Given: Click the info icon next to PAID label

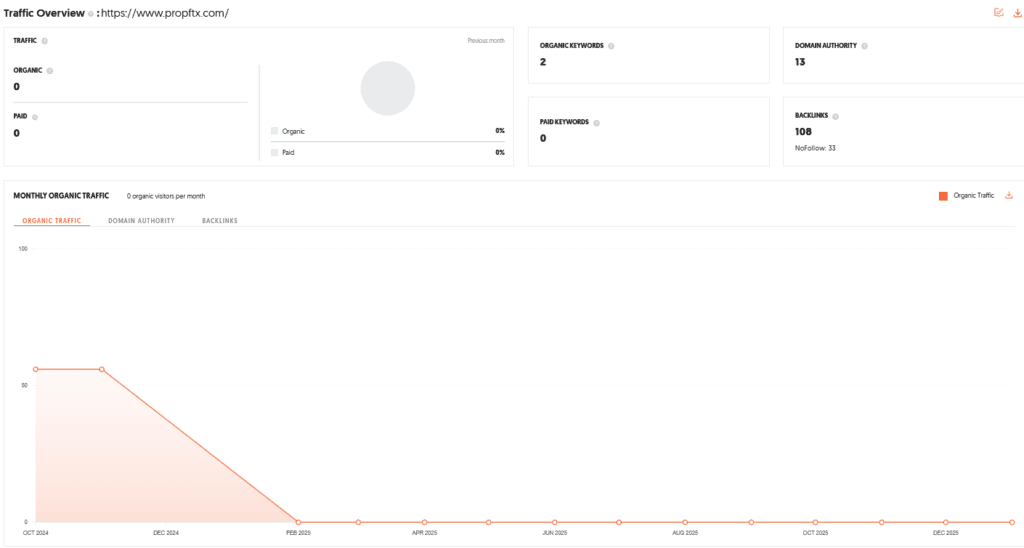Looking at the screenshot, I should point(35,117).
